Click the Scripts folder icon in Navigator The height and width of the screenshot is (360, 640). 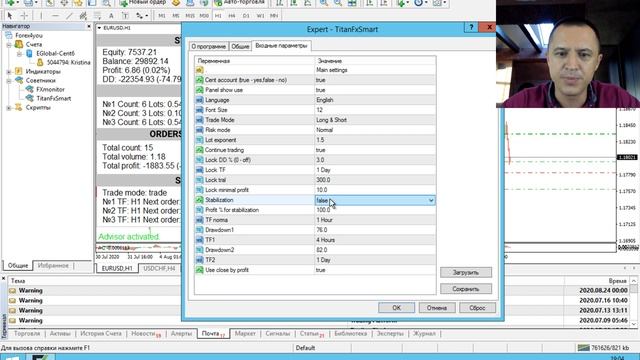tap(19, 107)
